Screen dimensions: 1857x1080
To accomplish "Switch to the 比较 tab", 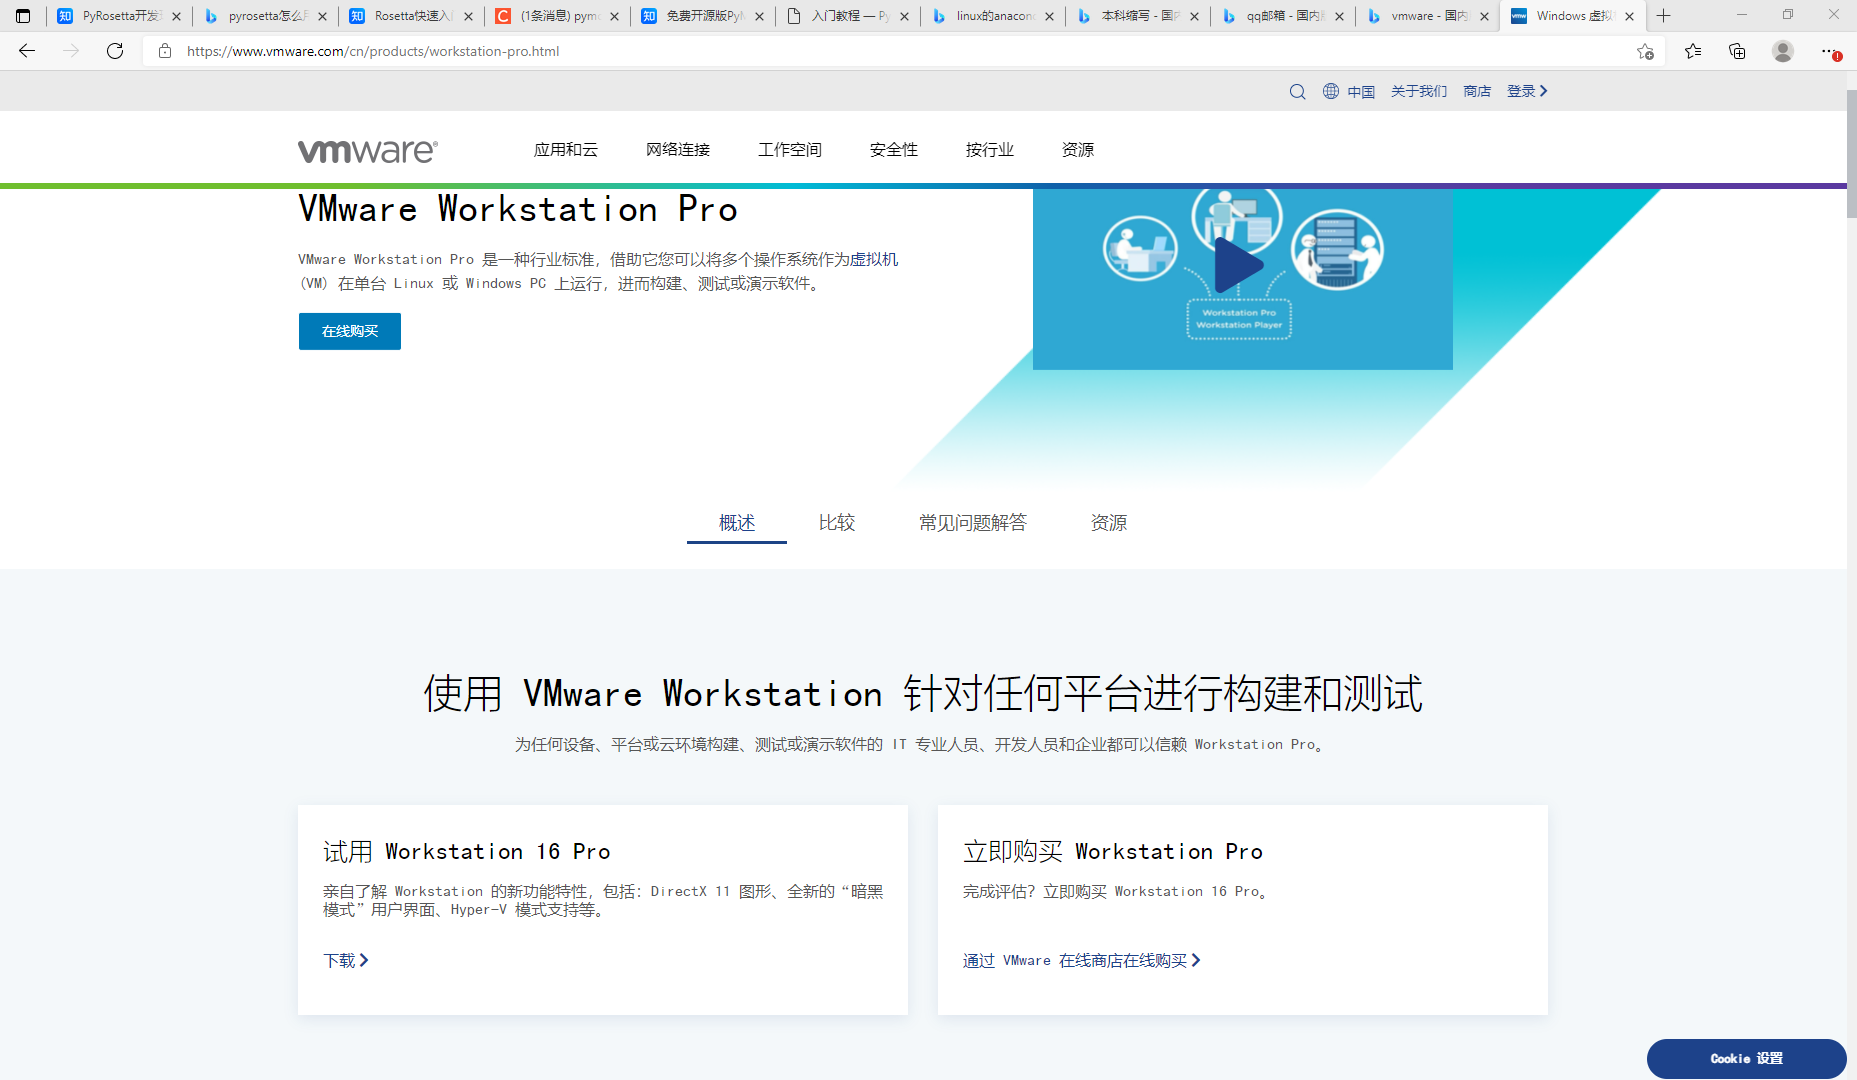I will tap(837, 522).
